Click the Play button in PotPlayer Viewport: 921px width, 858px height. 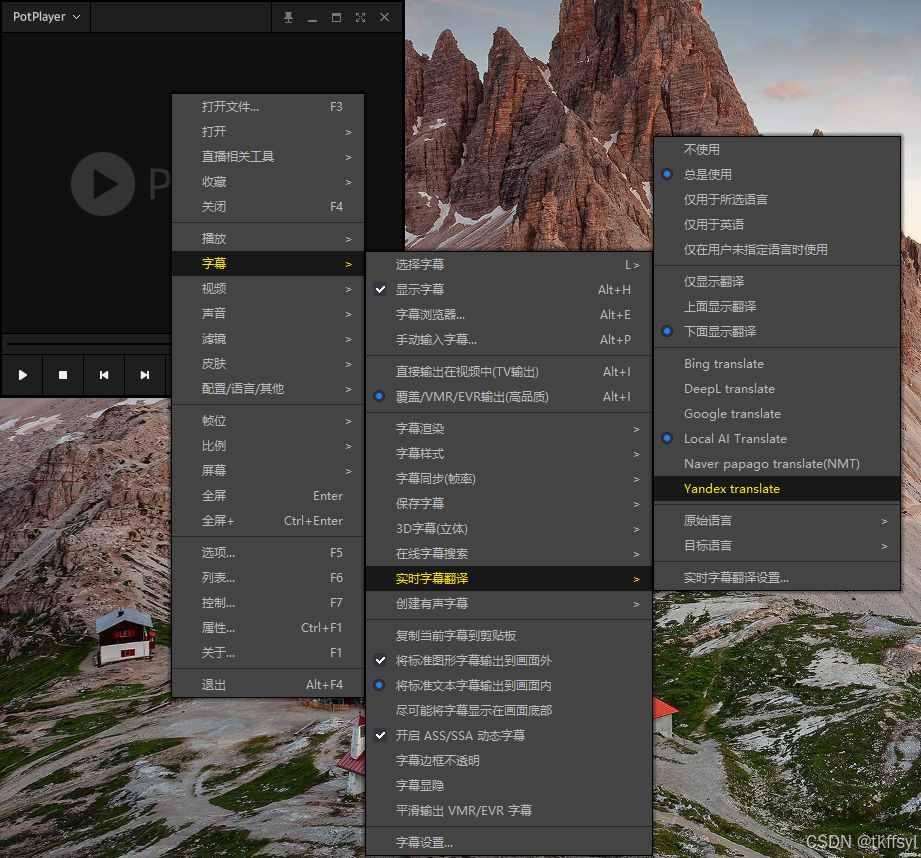(x=22, y=375)
